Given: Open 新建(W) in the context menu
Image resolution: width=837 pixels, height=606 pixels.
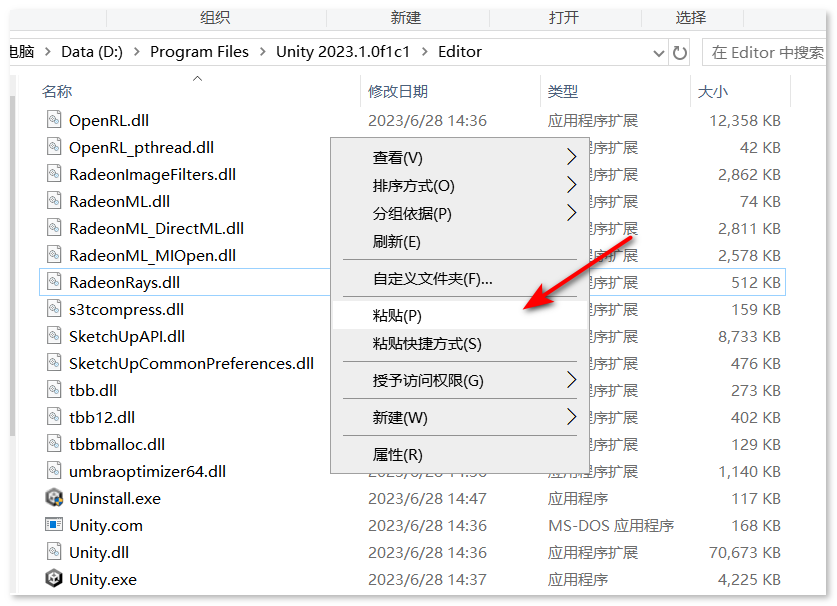Looking at the screenshot, I should point(459,418).
